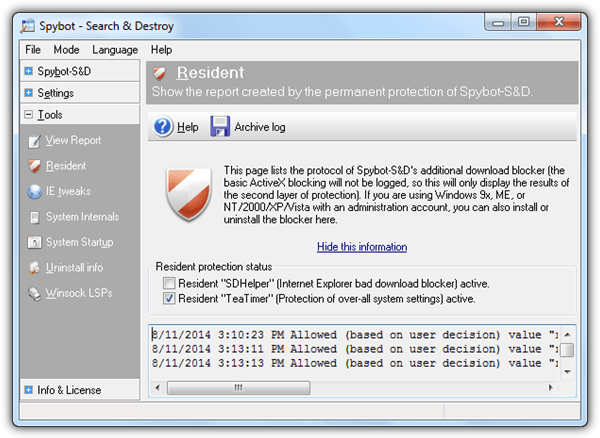Click the Archive log floppy disk icon
The height and width of the screenshot is (438, 600).
pyautogui.click(x=220, y=126)
